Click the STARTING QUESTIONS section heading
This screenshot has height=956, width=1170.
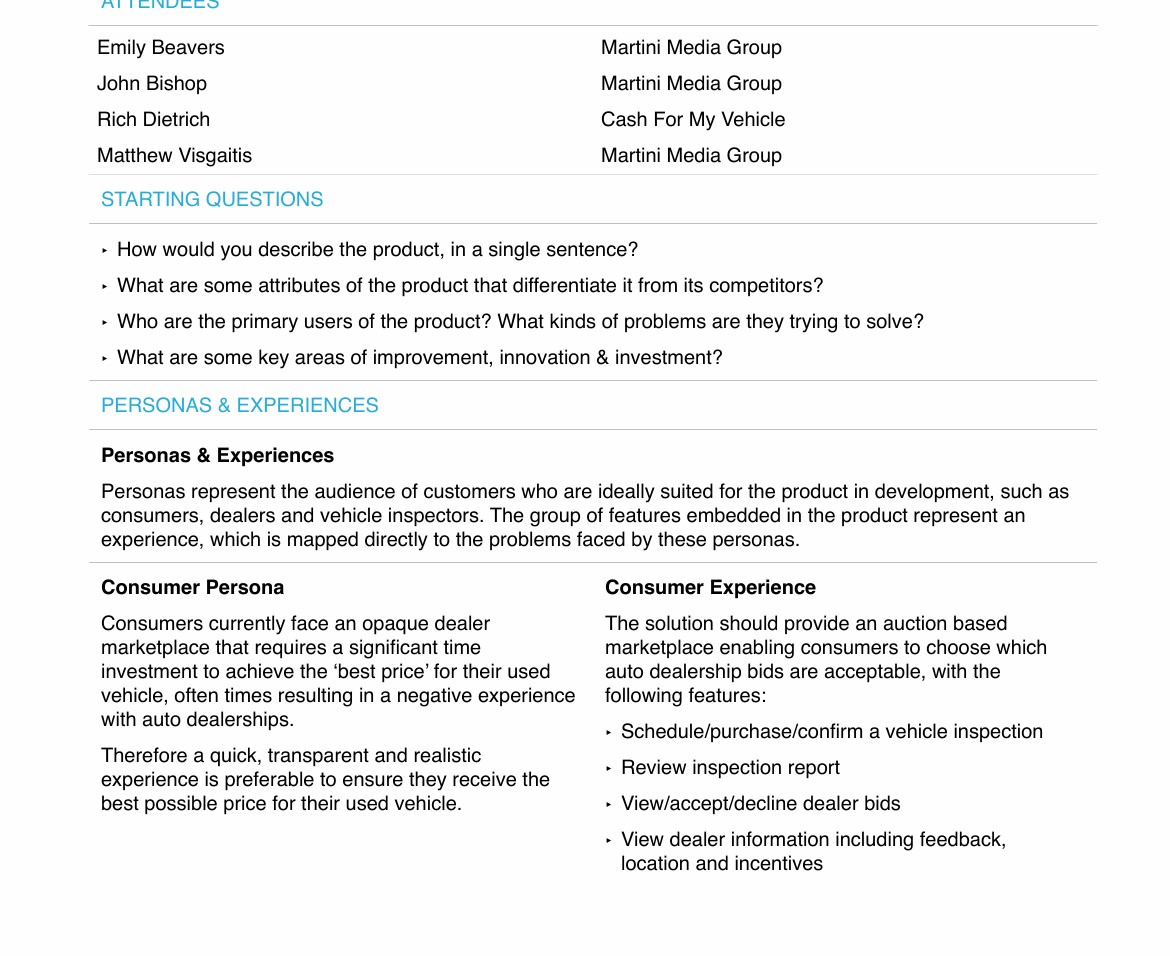212,199
